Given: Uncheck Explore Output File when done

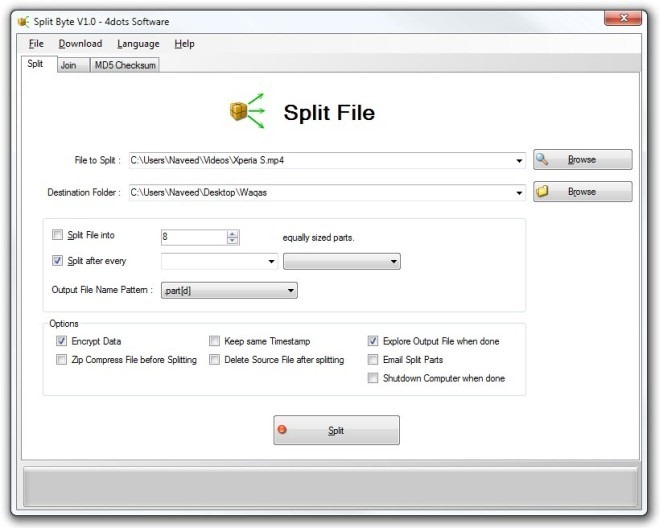Looking at the screenshot, I should (x=373, y=341).
